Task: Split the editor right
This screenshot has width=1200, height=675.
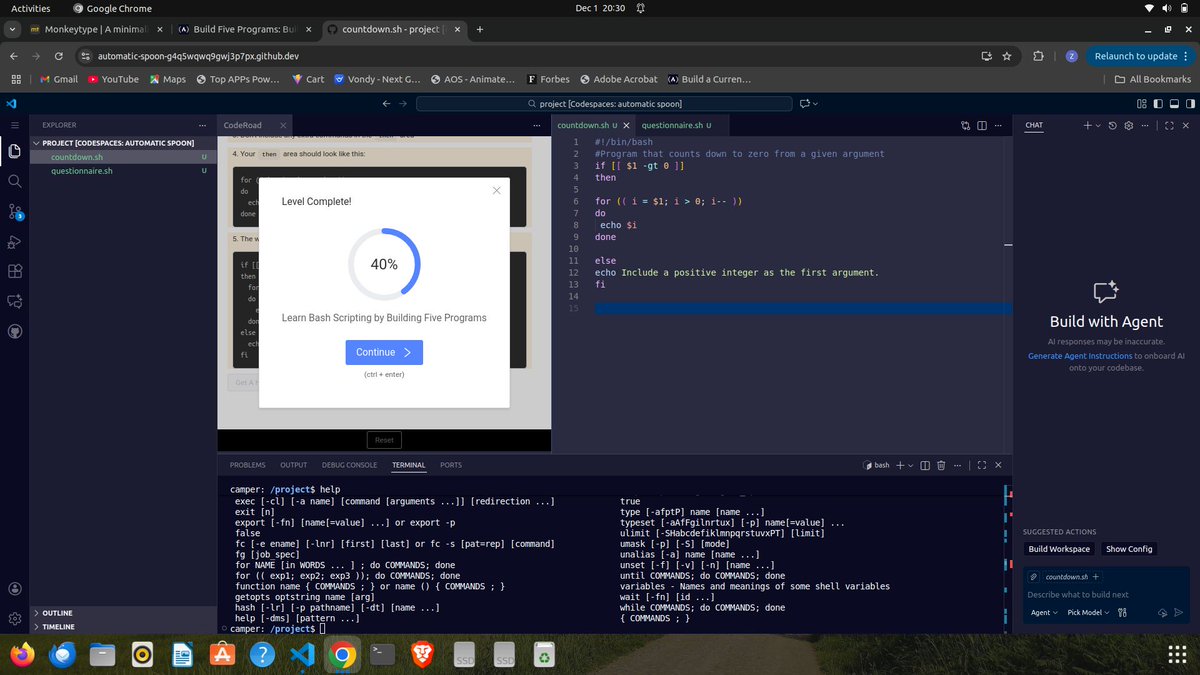Action: (x=982, y=125)
